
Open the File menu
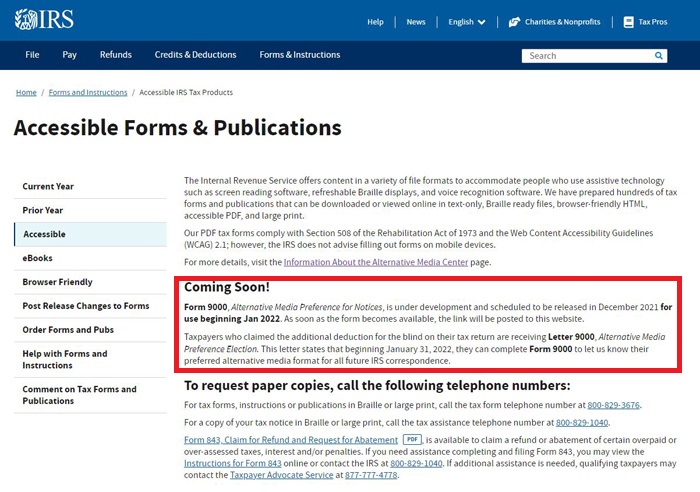[x=32, y=55]
